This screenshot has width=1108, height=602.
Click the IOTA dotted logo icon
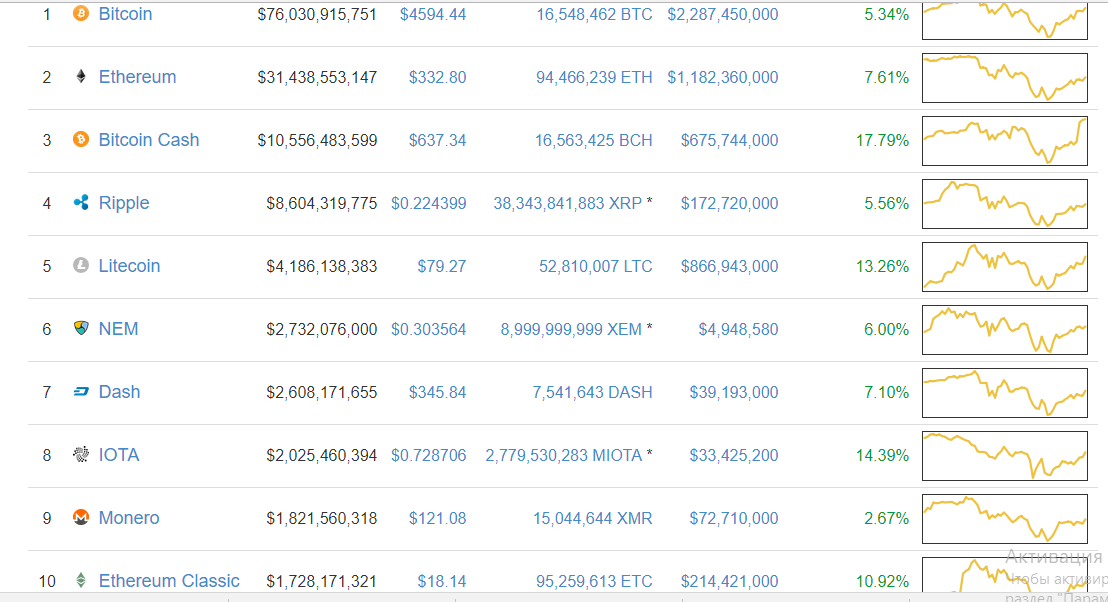pyautogui.click(x=81, y=455)
